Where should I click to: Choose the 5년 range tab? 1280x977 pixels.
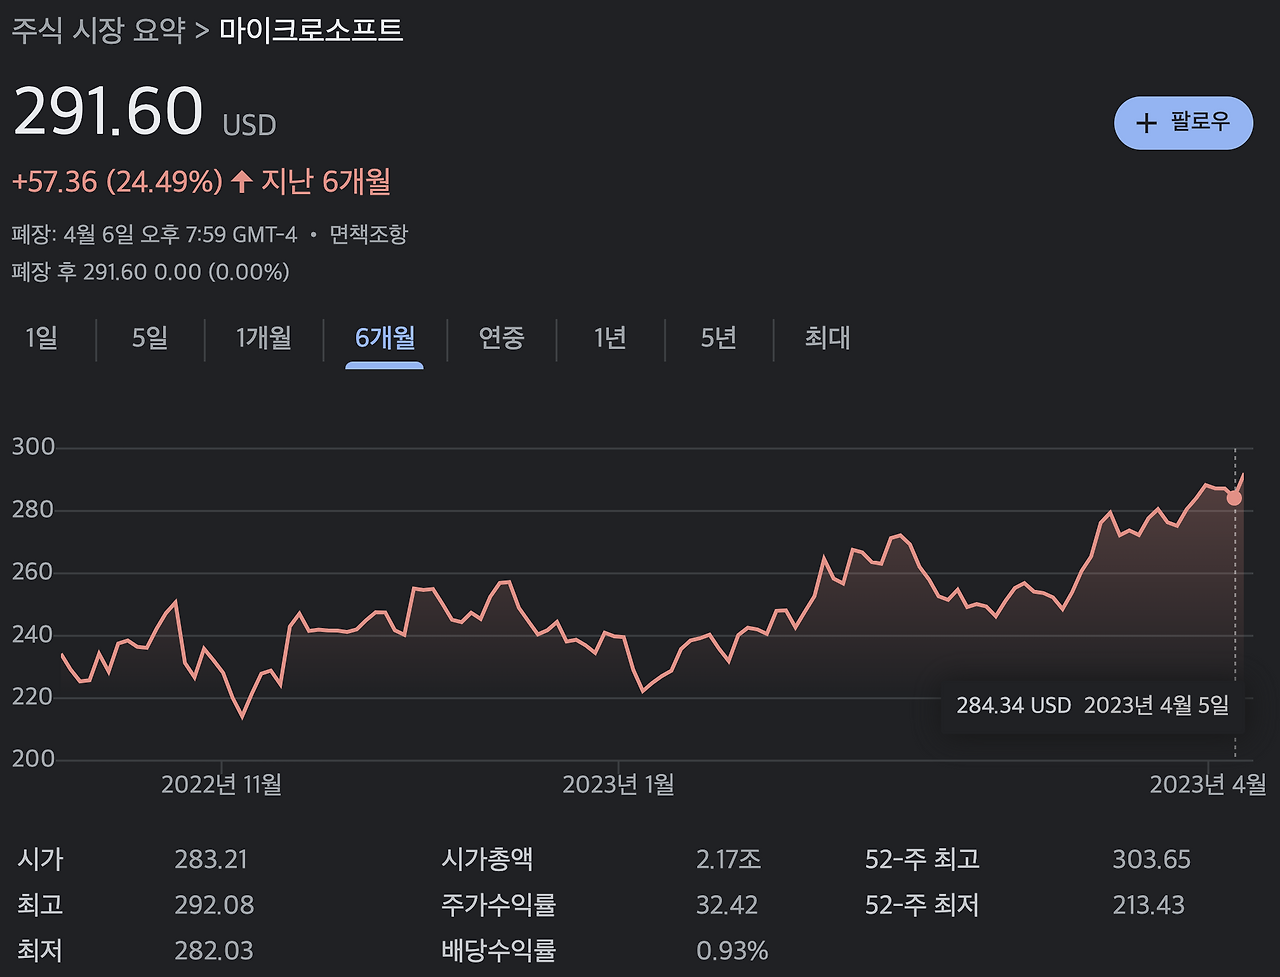click(719, 338)
